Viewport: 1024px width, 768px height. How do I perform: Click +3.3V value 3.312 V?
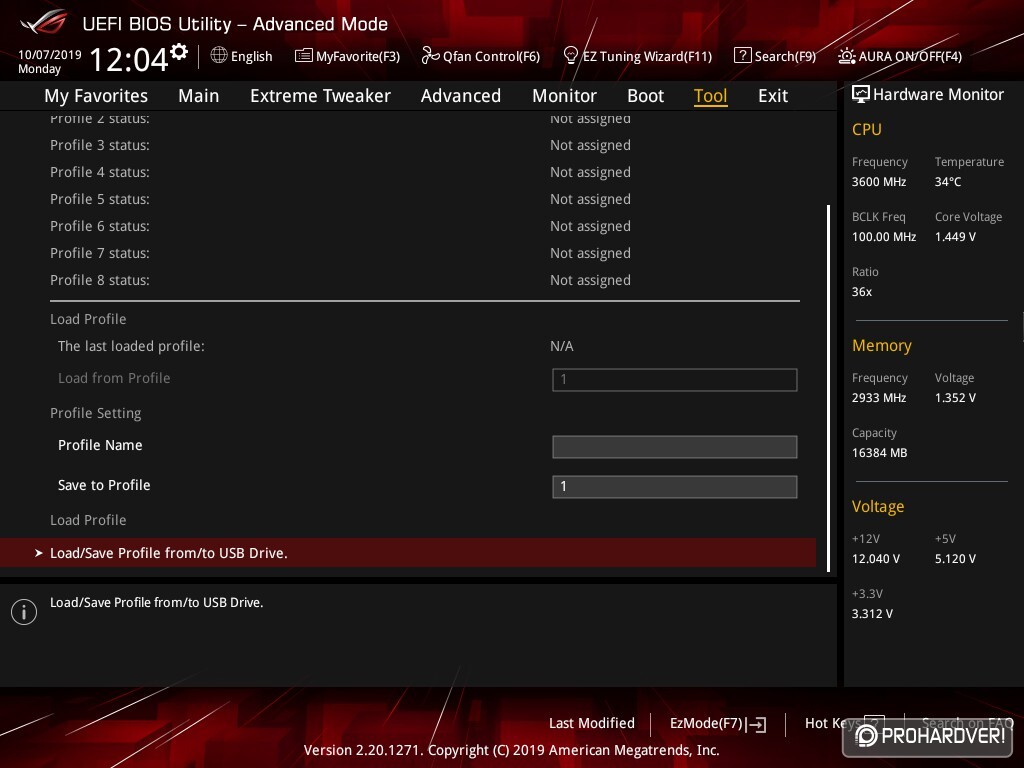pyautogui.click(x=872, y=614)
